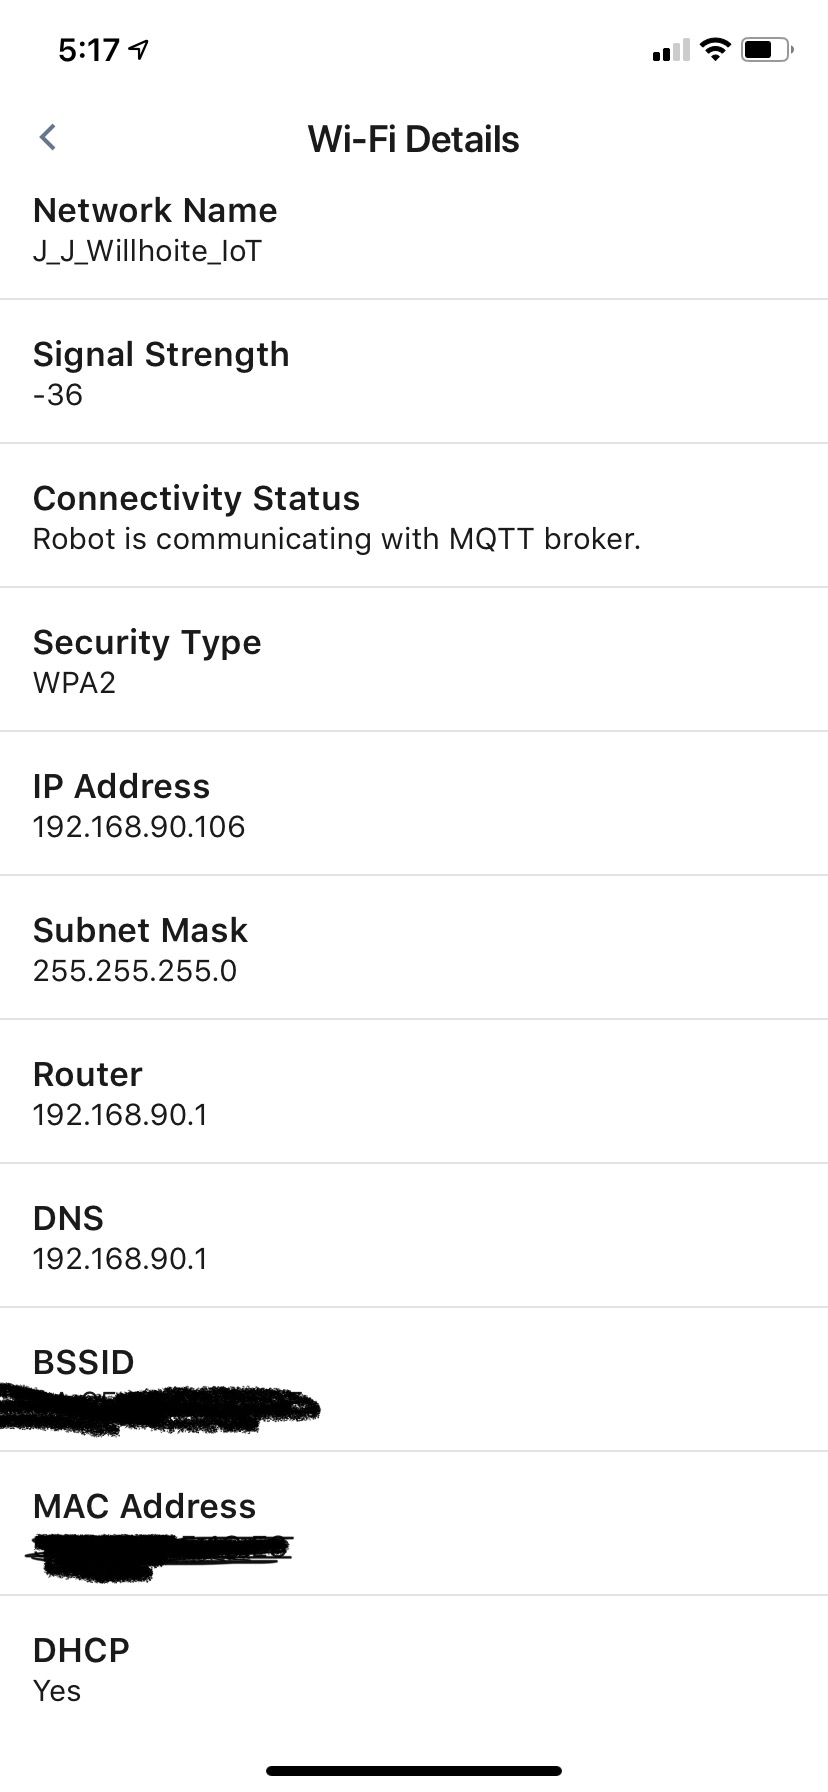Select the Subnet Mask row

click(414, 949)
